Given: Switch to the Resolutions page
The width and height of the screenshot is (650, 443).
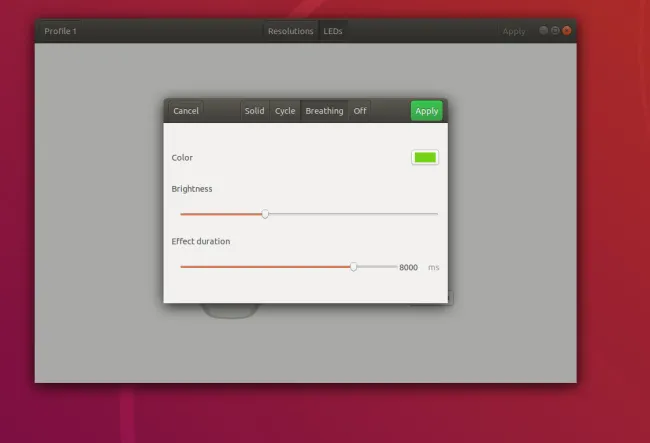Looking at the screenshot, I should 291,31.
